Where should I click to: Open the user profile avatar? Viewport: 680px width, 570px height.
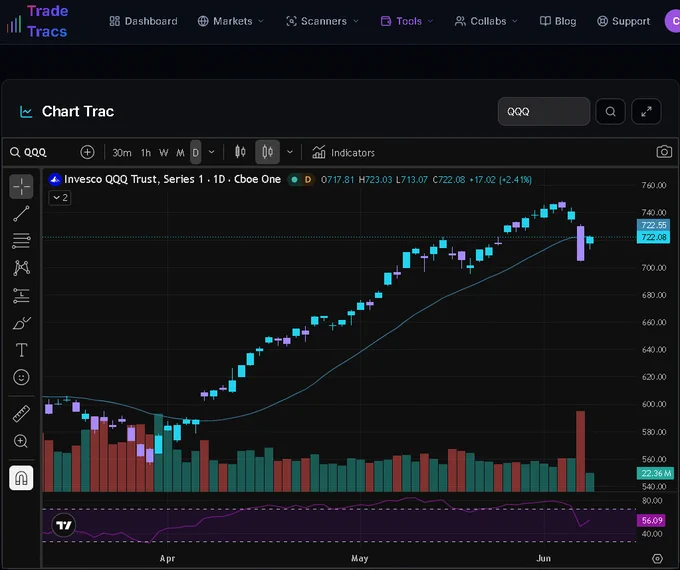pos(672,21)
